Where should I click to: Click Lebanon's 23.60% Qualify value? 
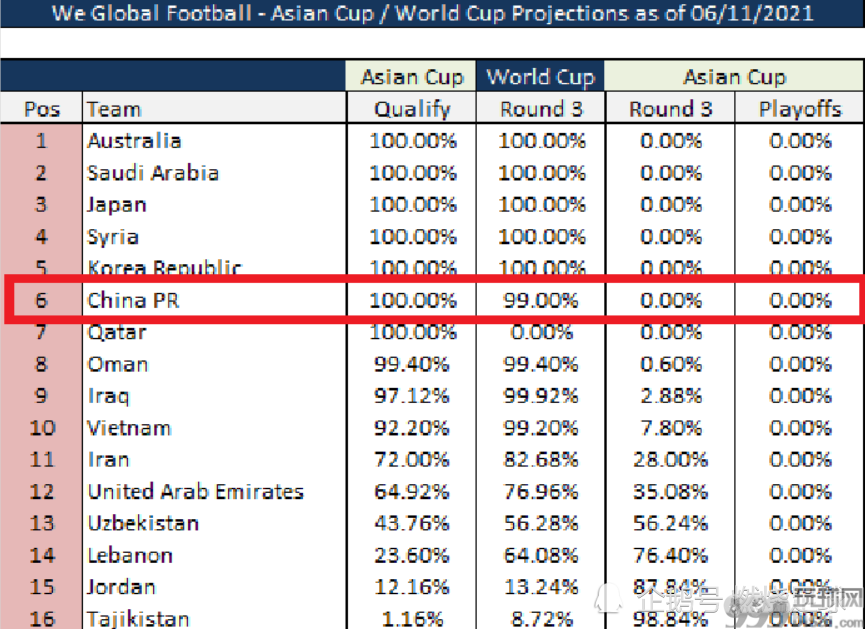[412, 555]
